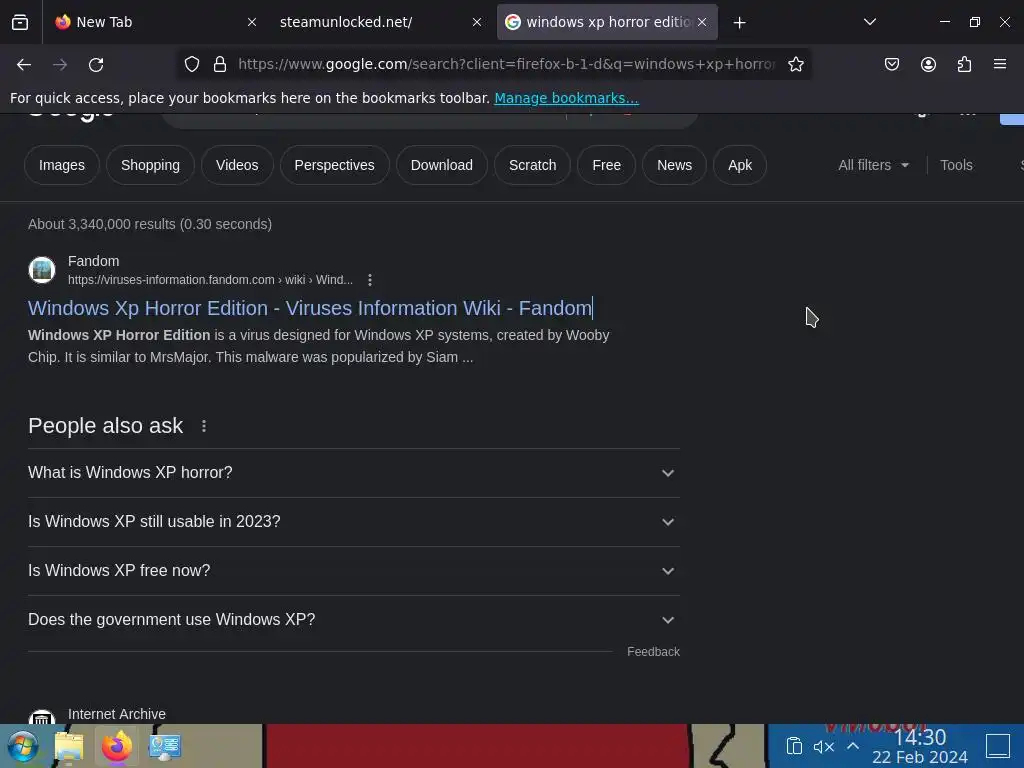The width and height of the screenshot is (1024, 768).
Task: Click the show desktop button
Action: coord(998,746)
